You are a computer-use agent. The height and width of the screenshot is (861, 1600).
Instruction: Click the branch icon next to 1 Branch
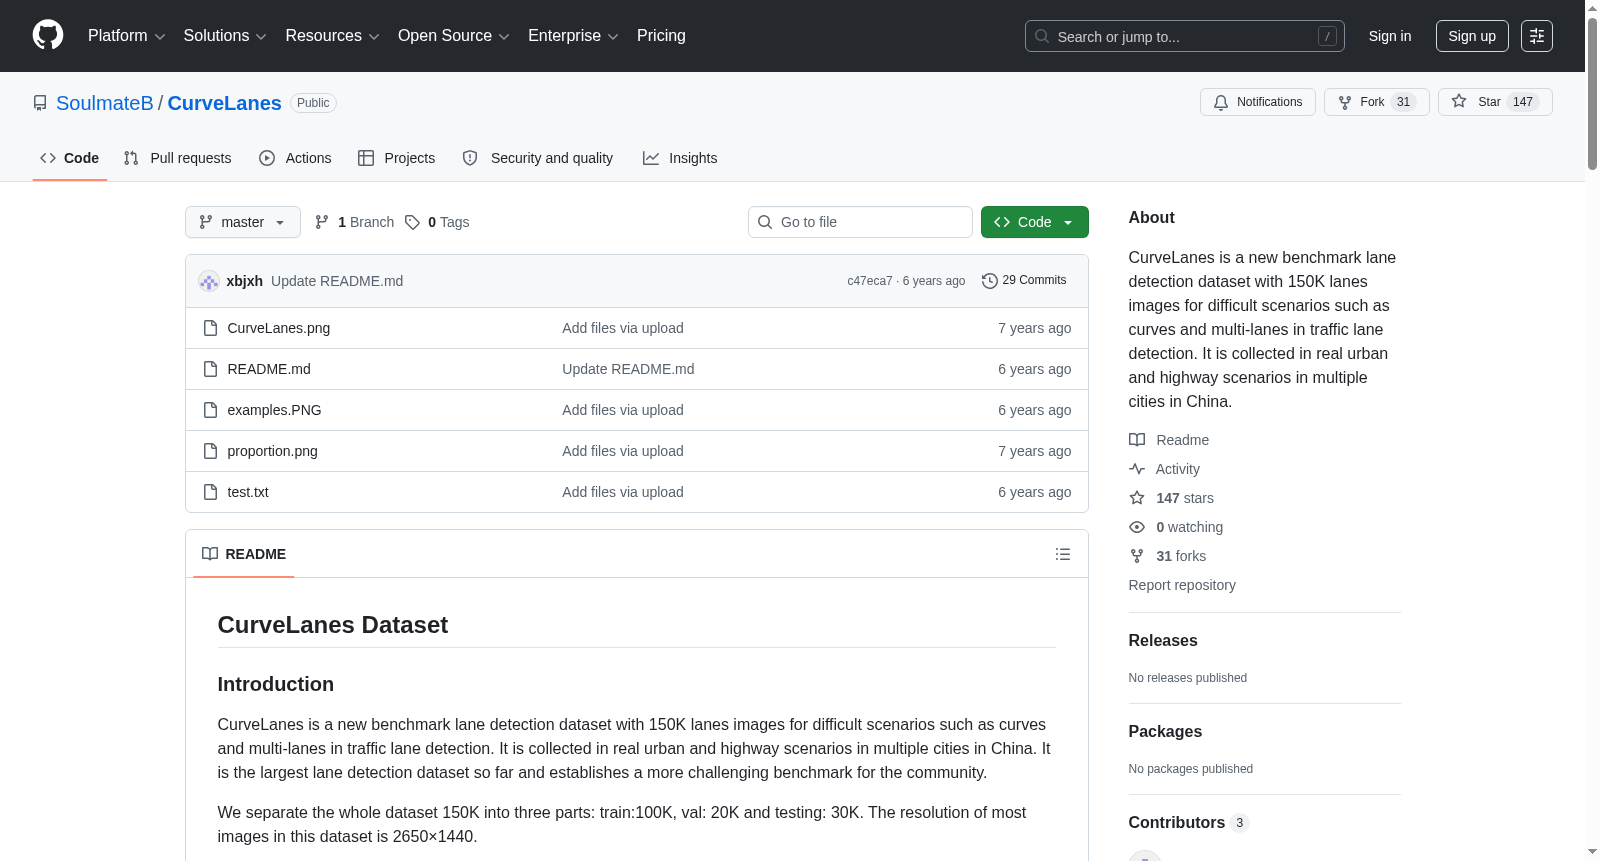(322, 222)
